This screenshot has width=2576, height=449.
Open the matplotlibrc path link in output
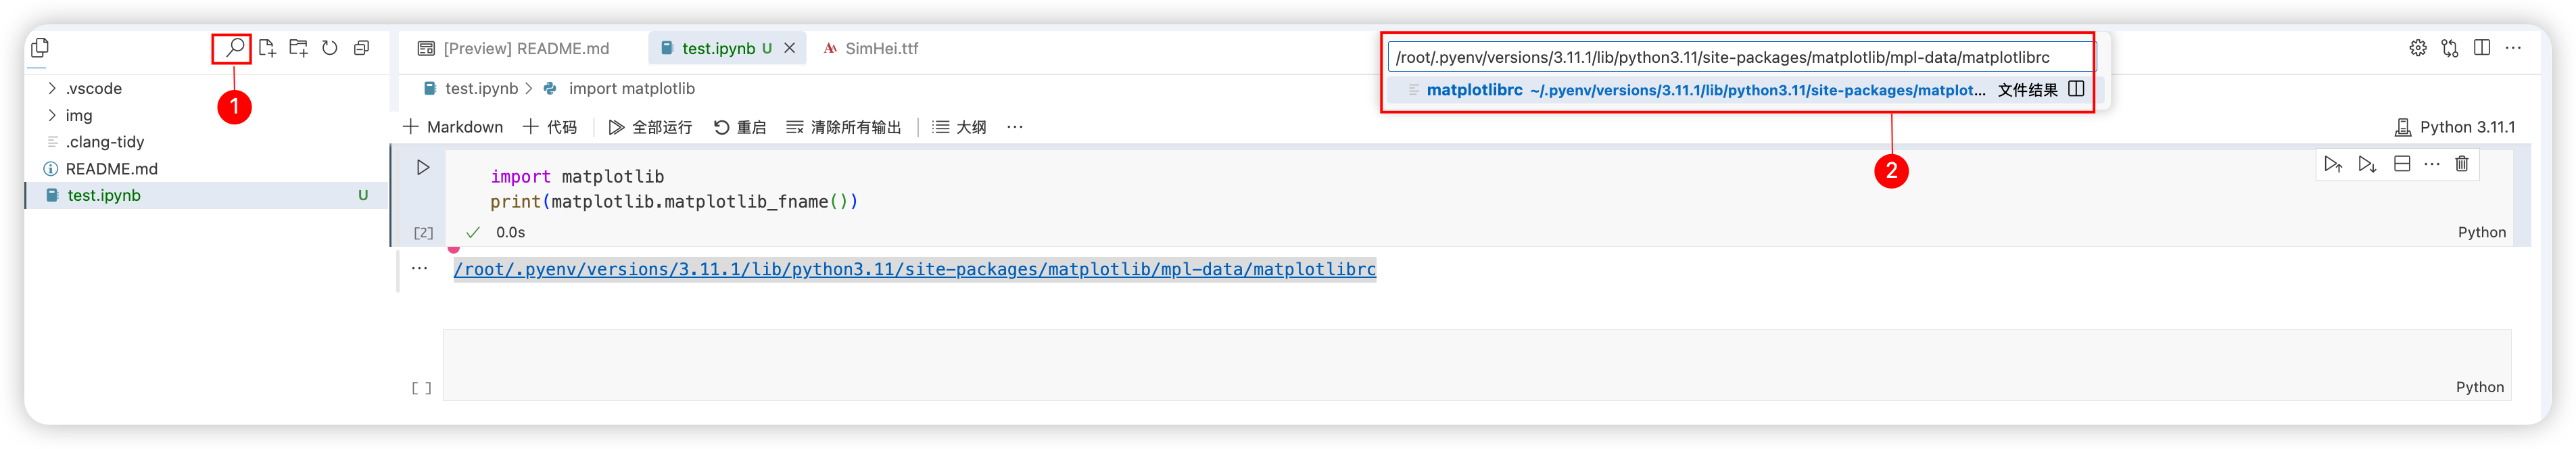[914, 269]
